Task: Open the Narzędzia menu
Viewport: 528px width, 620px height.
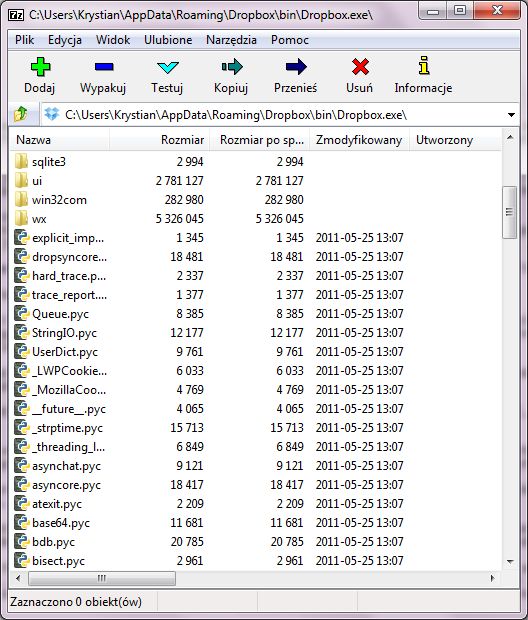Action: tap(231, 40)
